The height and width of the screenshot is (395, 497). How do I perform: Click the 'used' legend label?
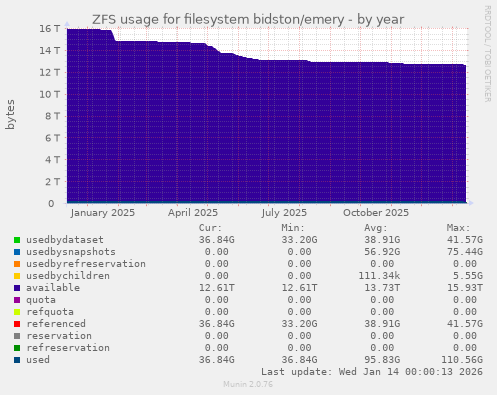[x=38, y=360]
